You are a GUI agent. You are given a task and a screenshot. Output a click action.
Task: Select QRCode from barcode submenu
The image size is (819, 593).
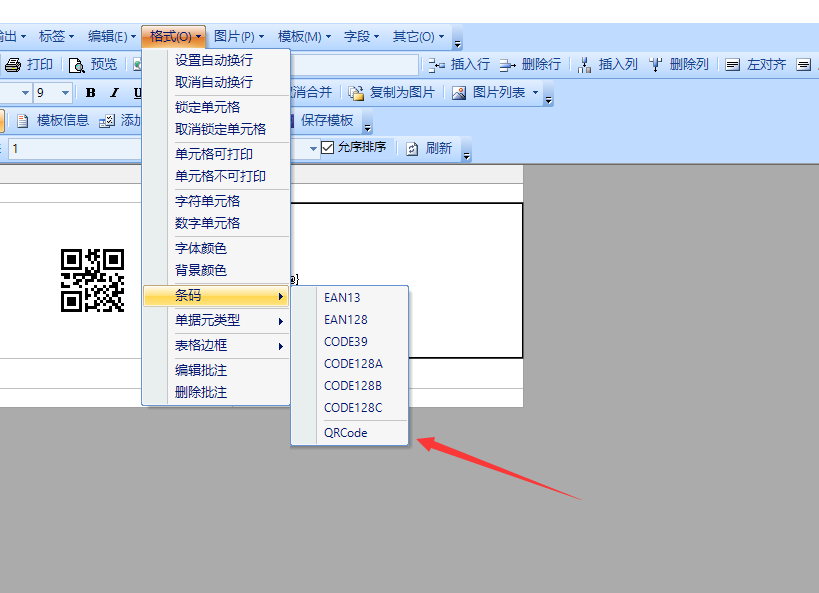[346, 433]
